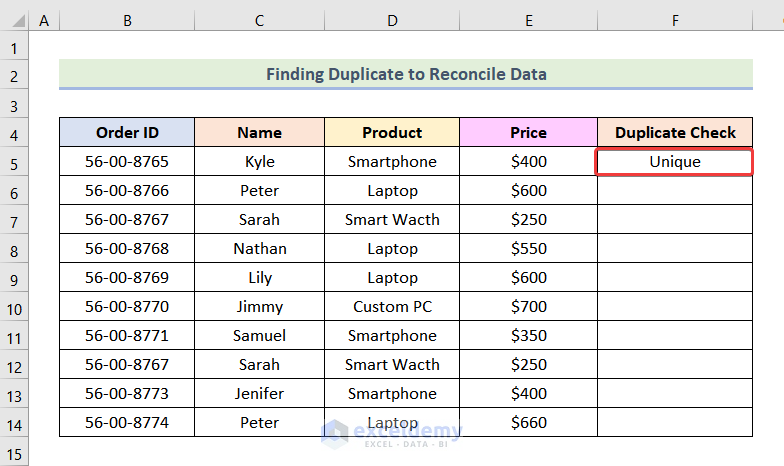Screen dimensions: 784x466
Task: Select row 12 header
Action: point(15,364)
